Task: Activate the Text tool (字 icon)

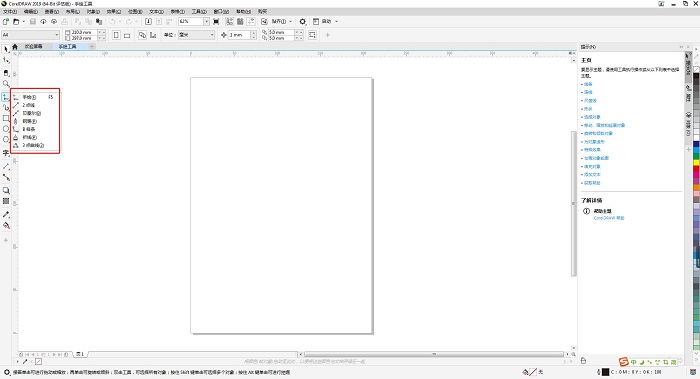Action: tap(6, 153)
